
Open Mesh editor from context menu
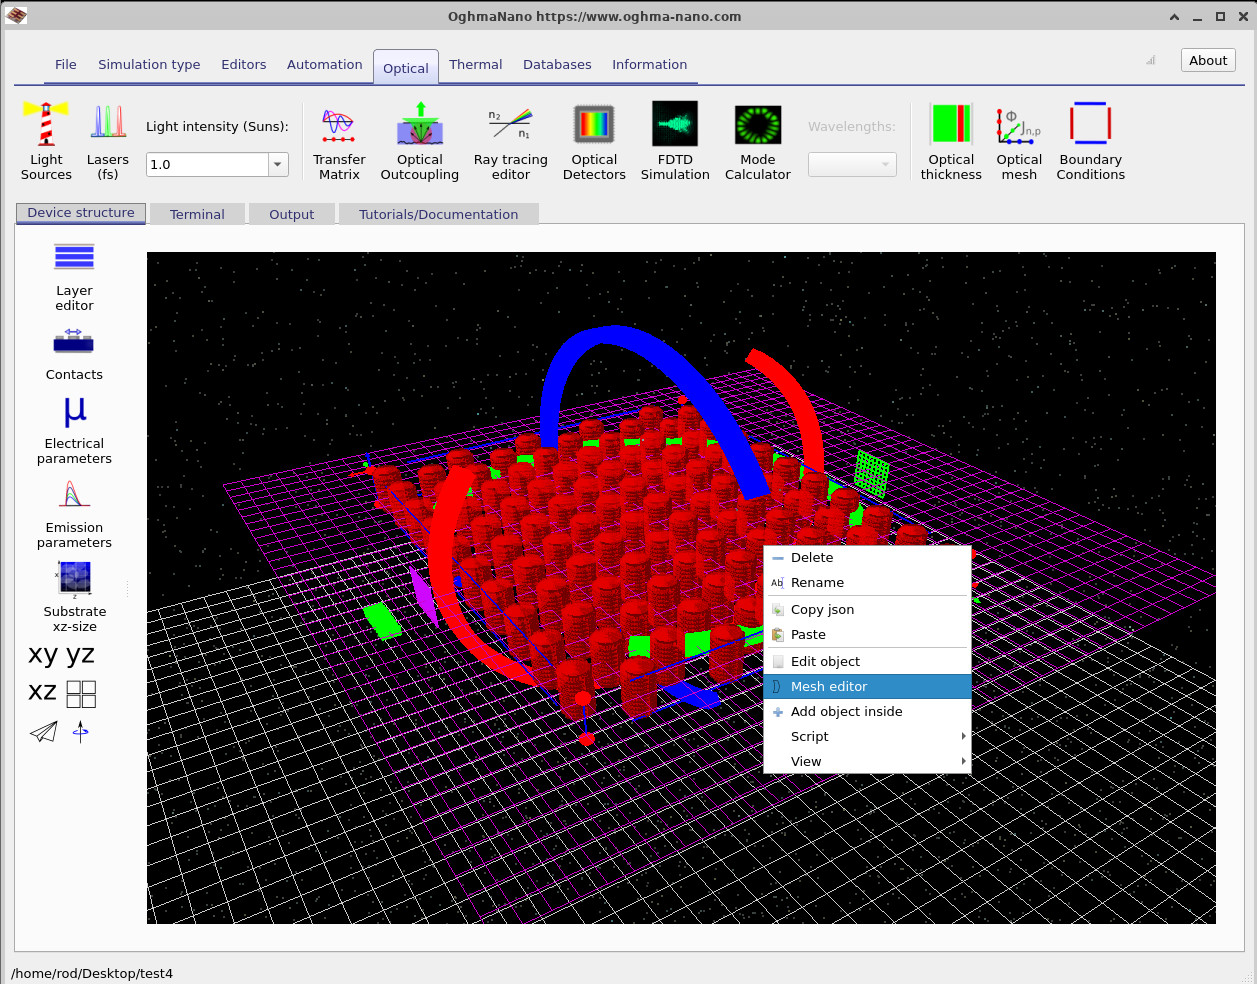click(867, 687)
